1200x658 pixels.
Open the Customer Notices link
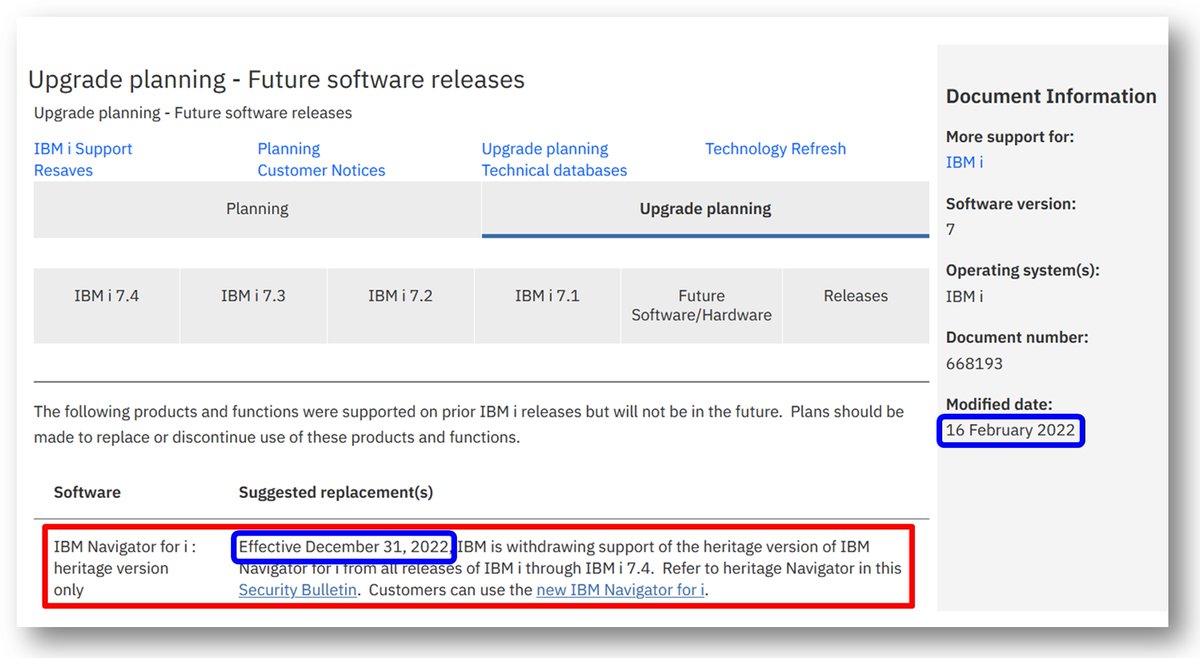tap(320, 170)
